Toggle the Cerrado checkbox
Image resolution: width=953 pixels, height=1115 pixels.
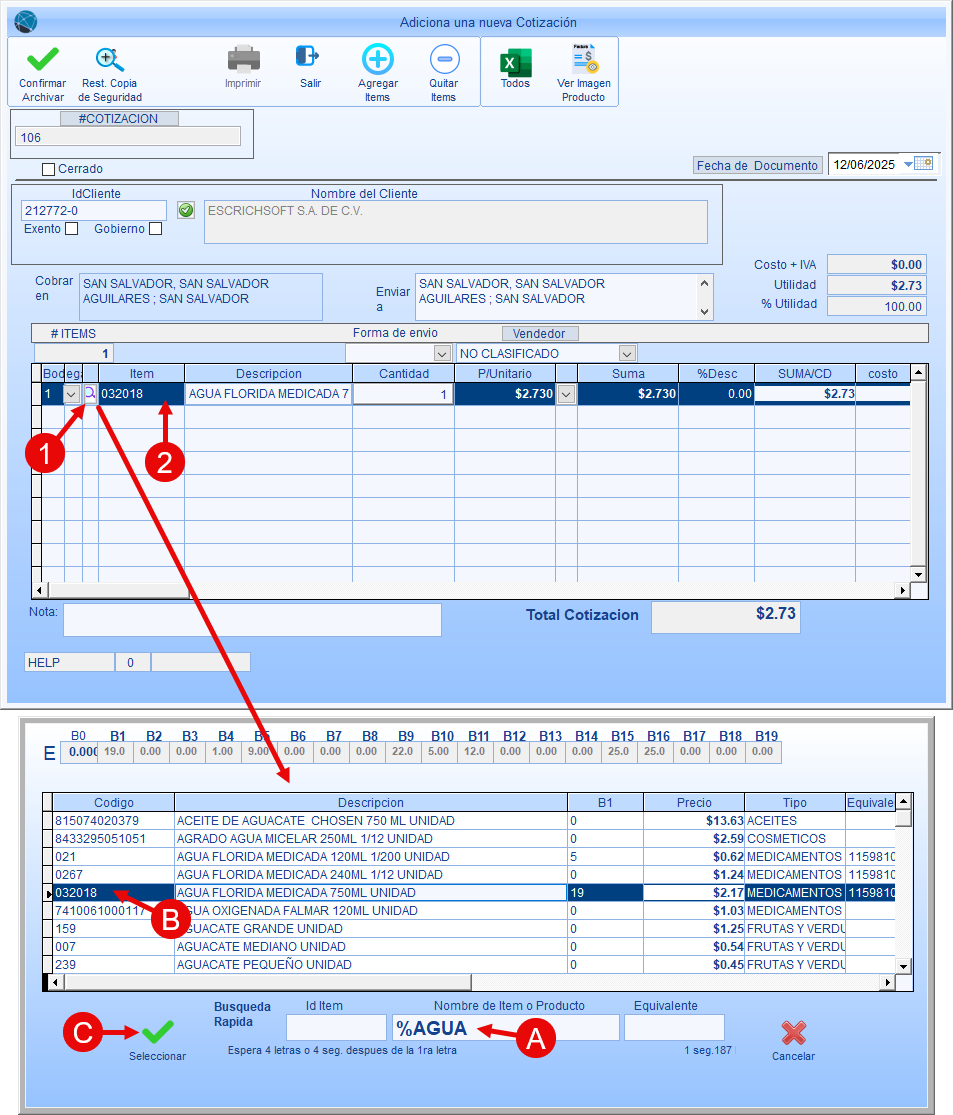pyautogui.click(x=48, y=169)
